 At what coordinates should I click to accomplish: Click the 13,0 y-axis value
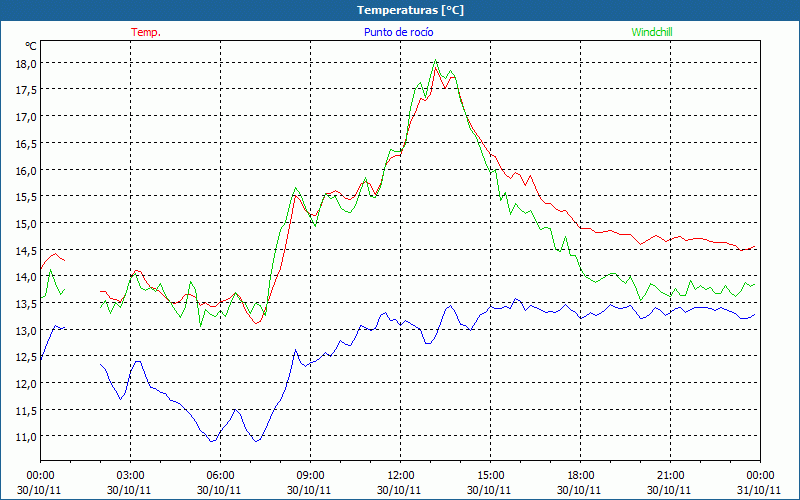click(x=26, y=330)
